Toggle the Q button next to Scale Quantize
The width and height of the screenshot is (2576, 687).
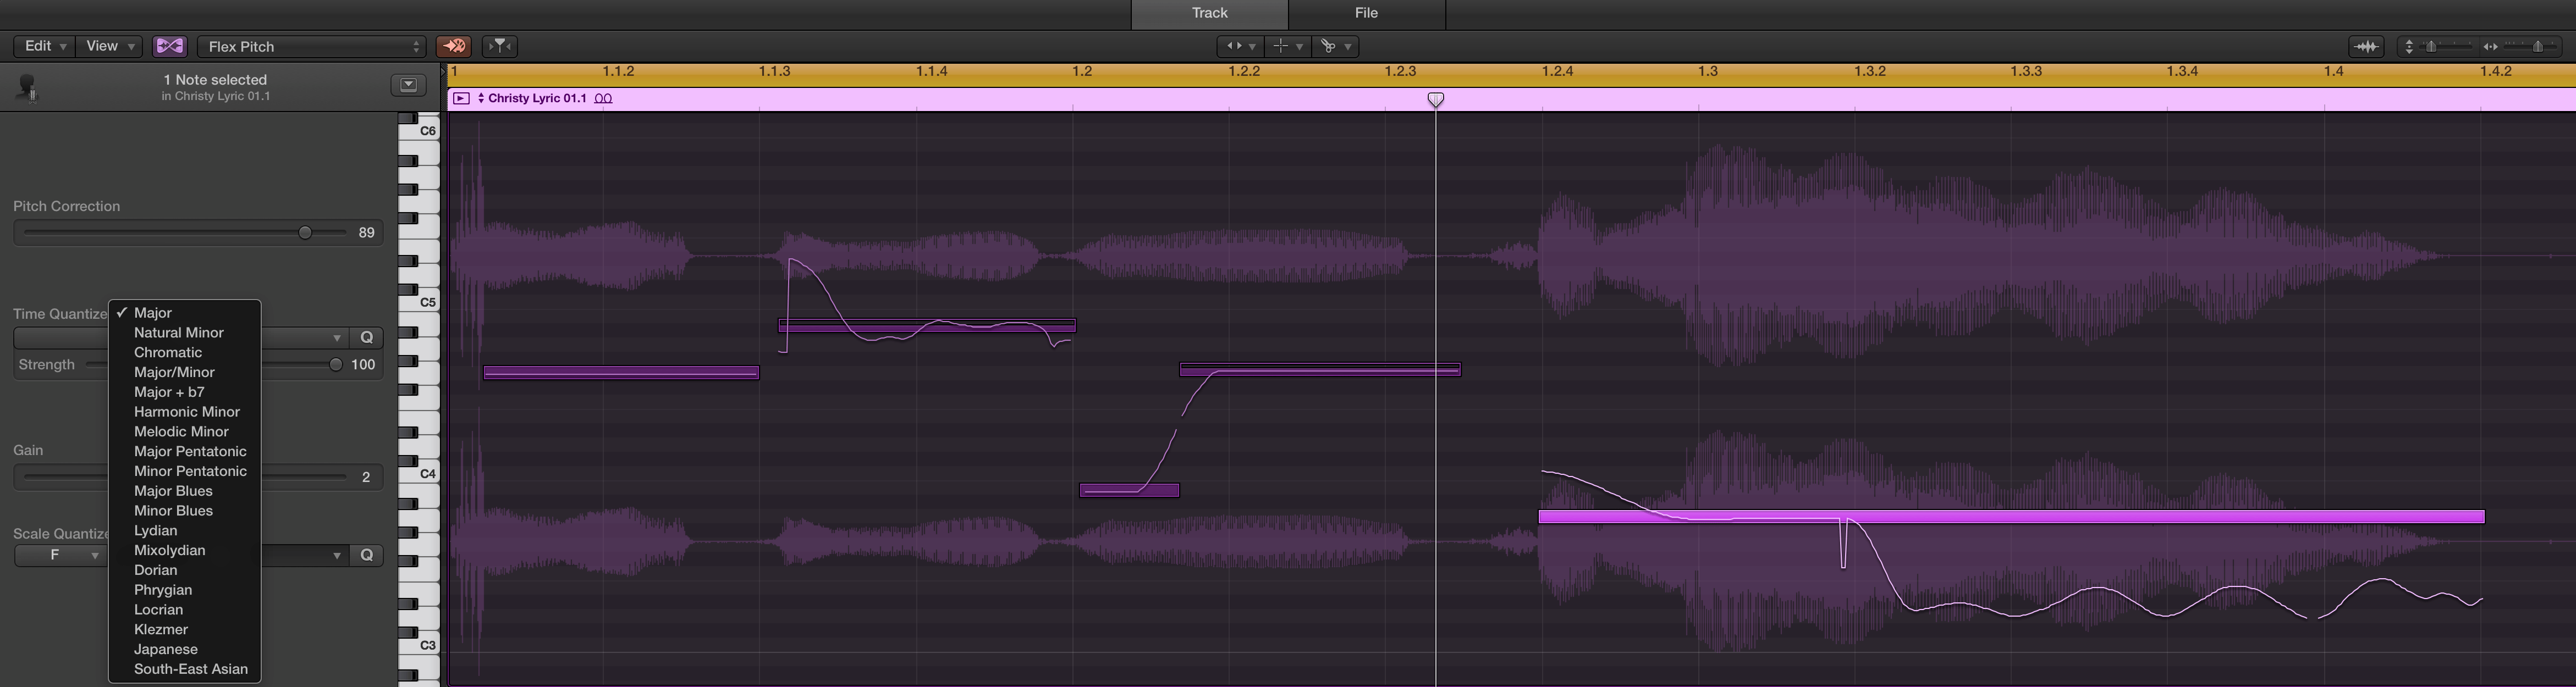(367, 555)
